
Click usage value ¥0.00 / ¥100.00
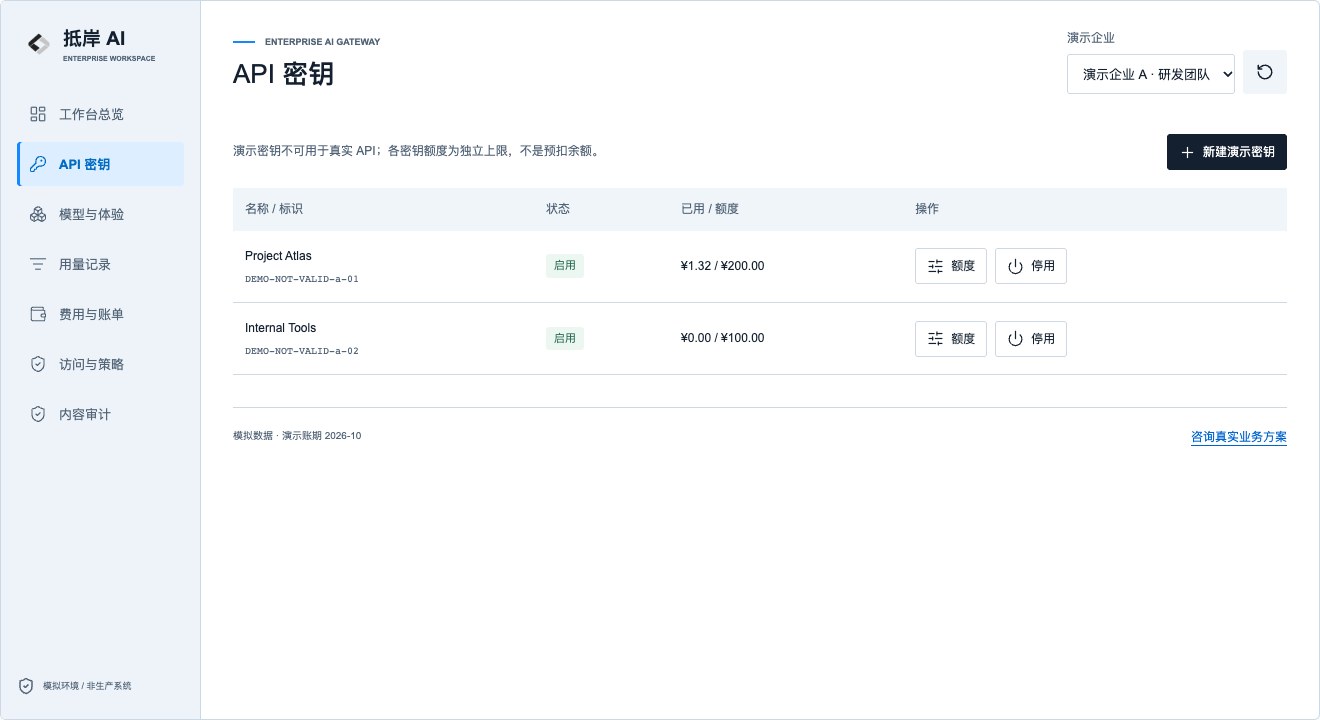[x=722, y=338]
